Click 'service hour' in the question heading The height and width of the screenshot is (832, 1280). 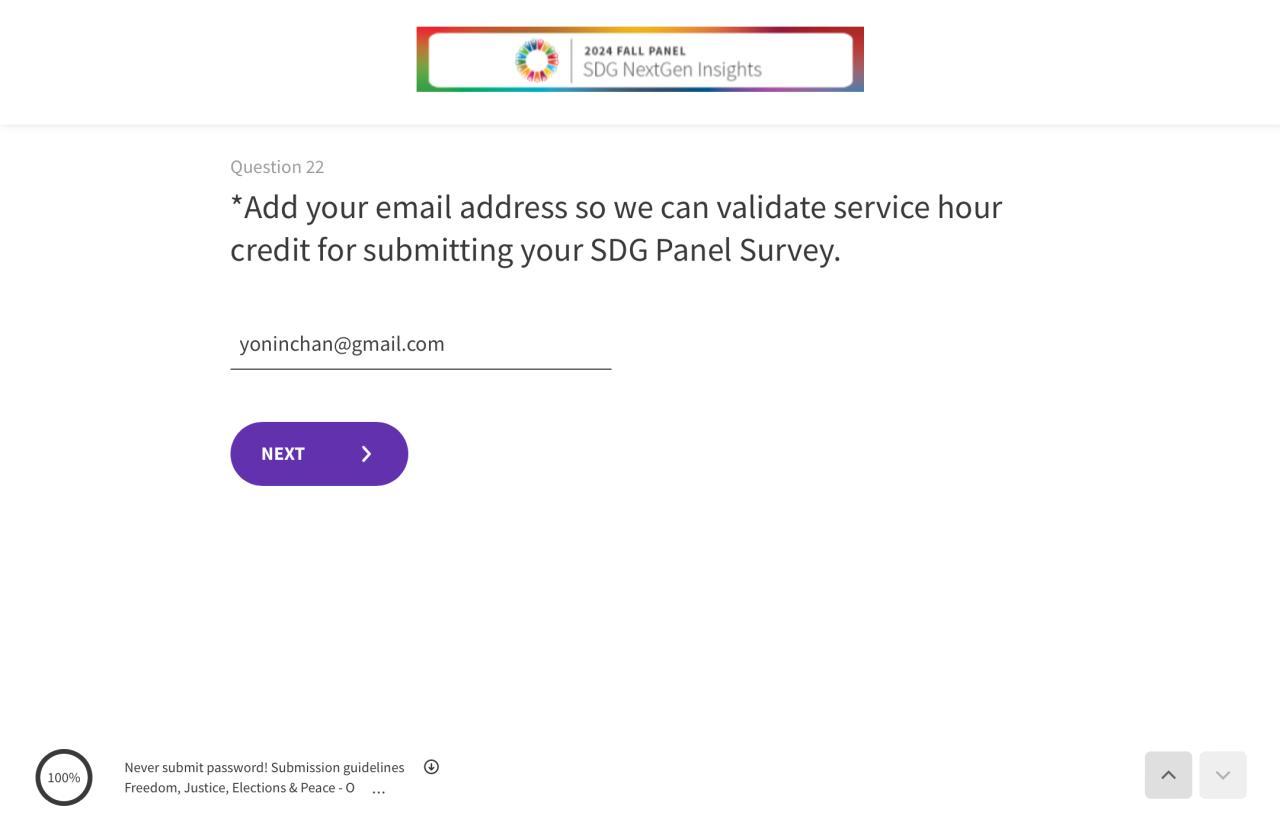pyautogui.click(x=917, y=208)
